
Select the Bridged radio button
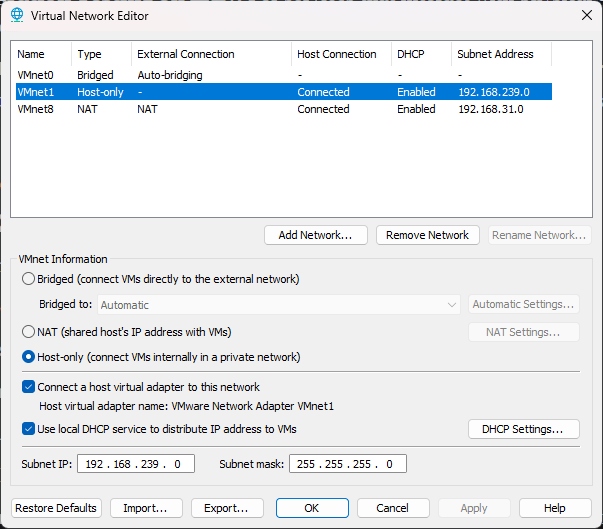(29, 279)
